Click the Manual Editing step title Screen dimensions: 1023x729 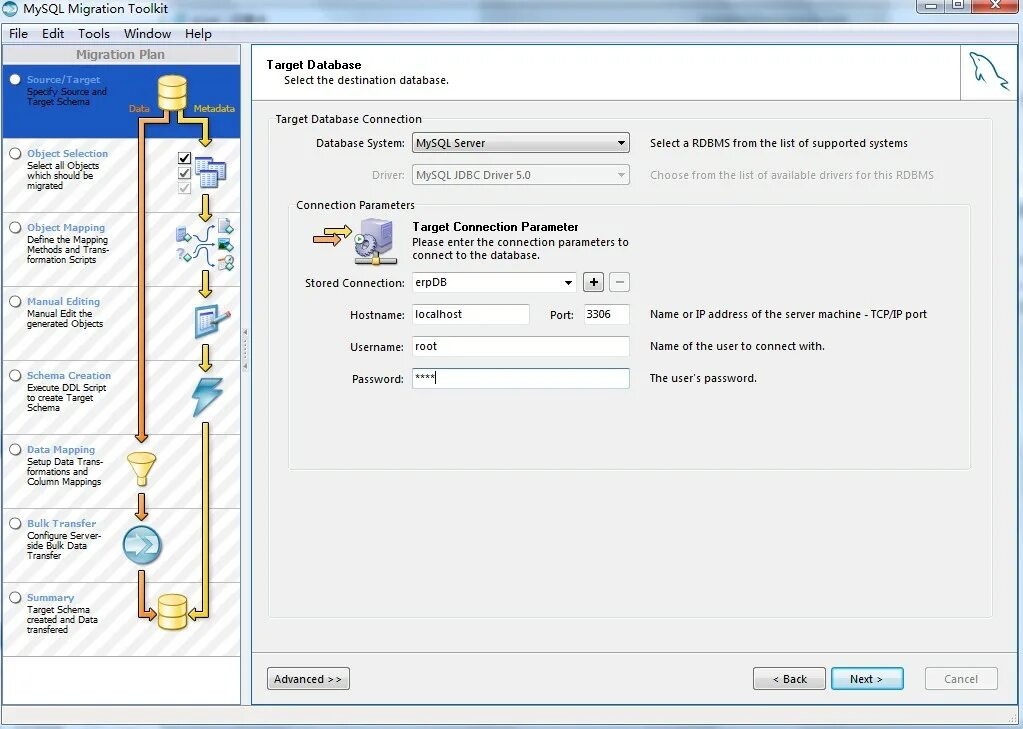tap(63, 302)
